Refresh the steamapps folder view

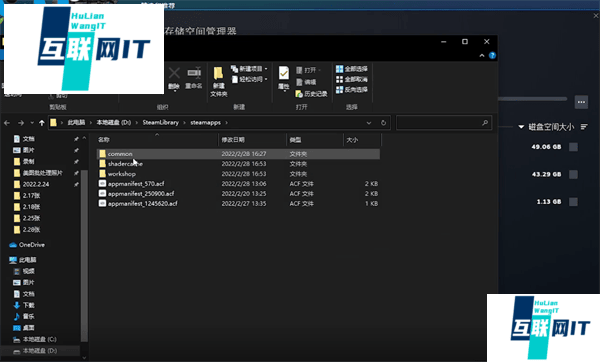click(383, 123)
